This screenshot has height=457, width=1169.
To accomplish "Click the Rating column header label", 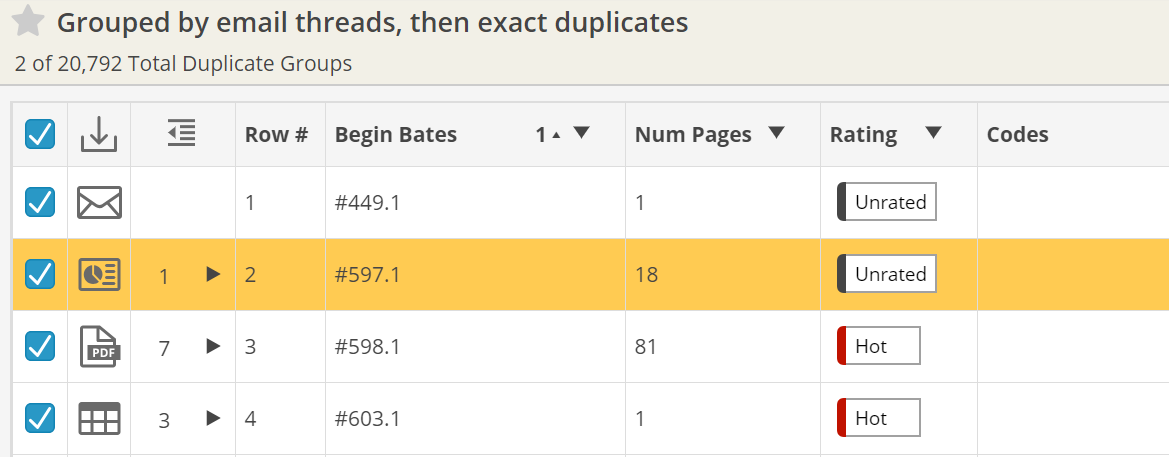I will pos(863,135).
